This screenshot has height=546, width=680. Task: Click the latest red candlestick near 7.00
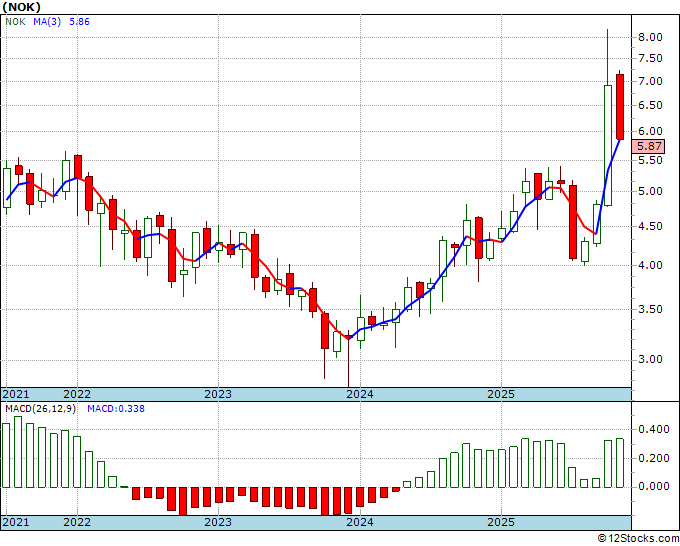pyautogui.click(x=620, y=107)
